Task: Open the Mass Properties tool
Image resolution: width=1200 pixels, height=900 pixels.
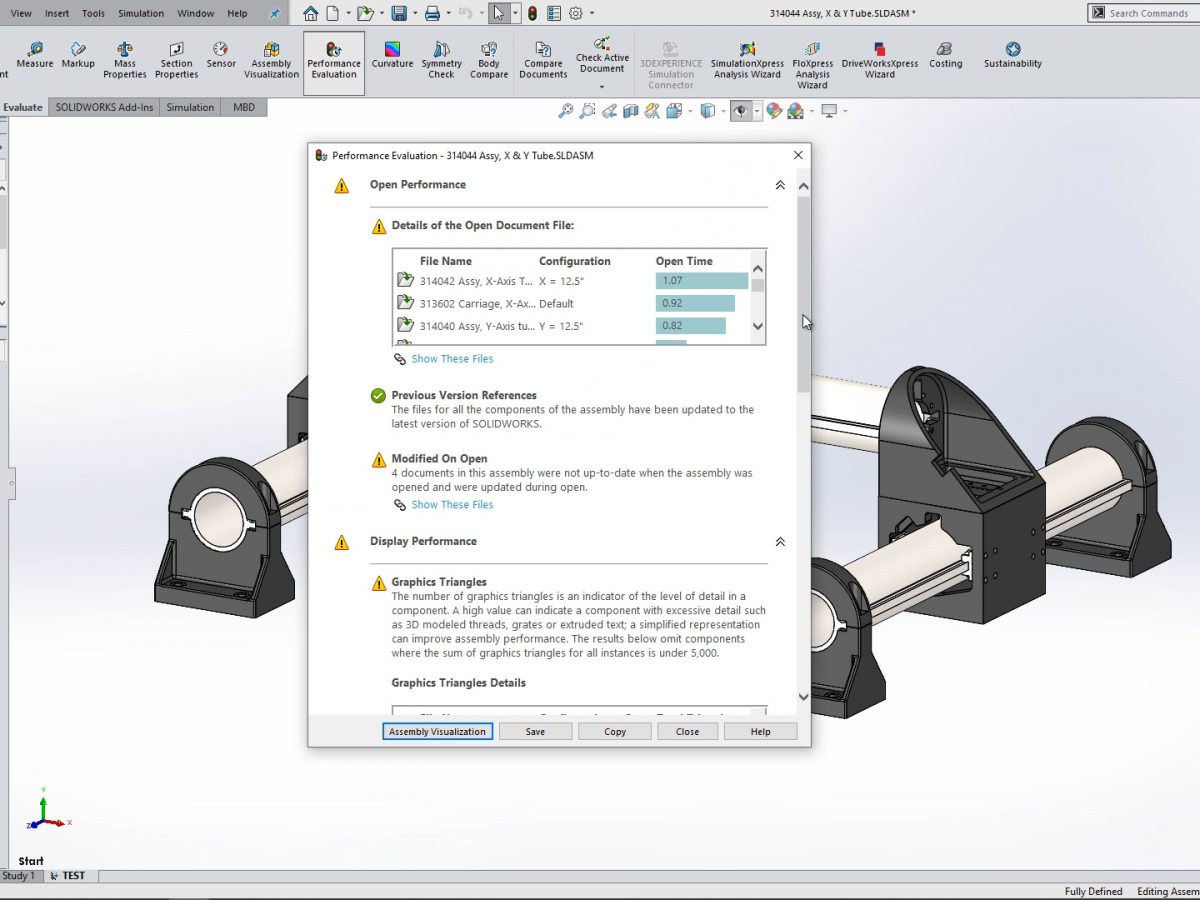Action: [x=125, y=60]
